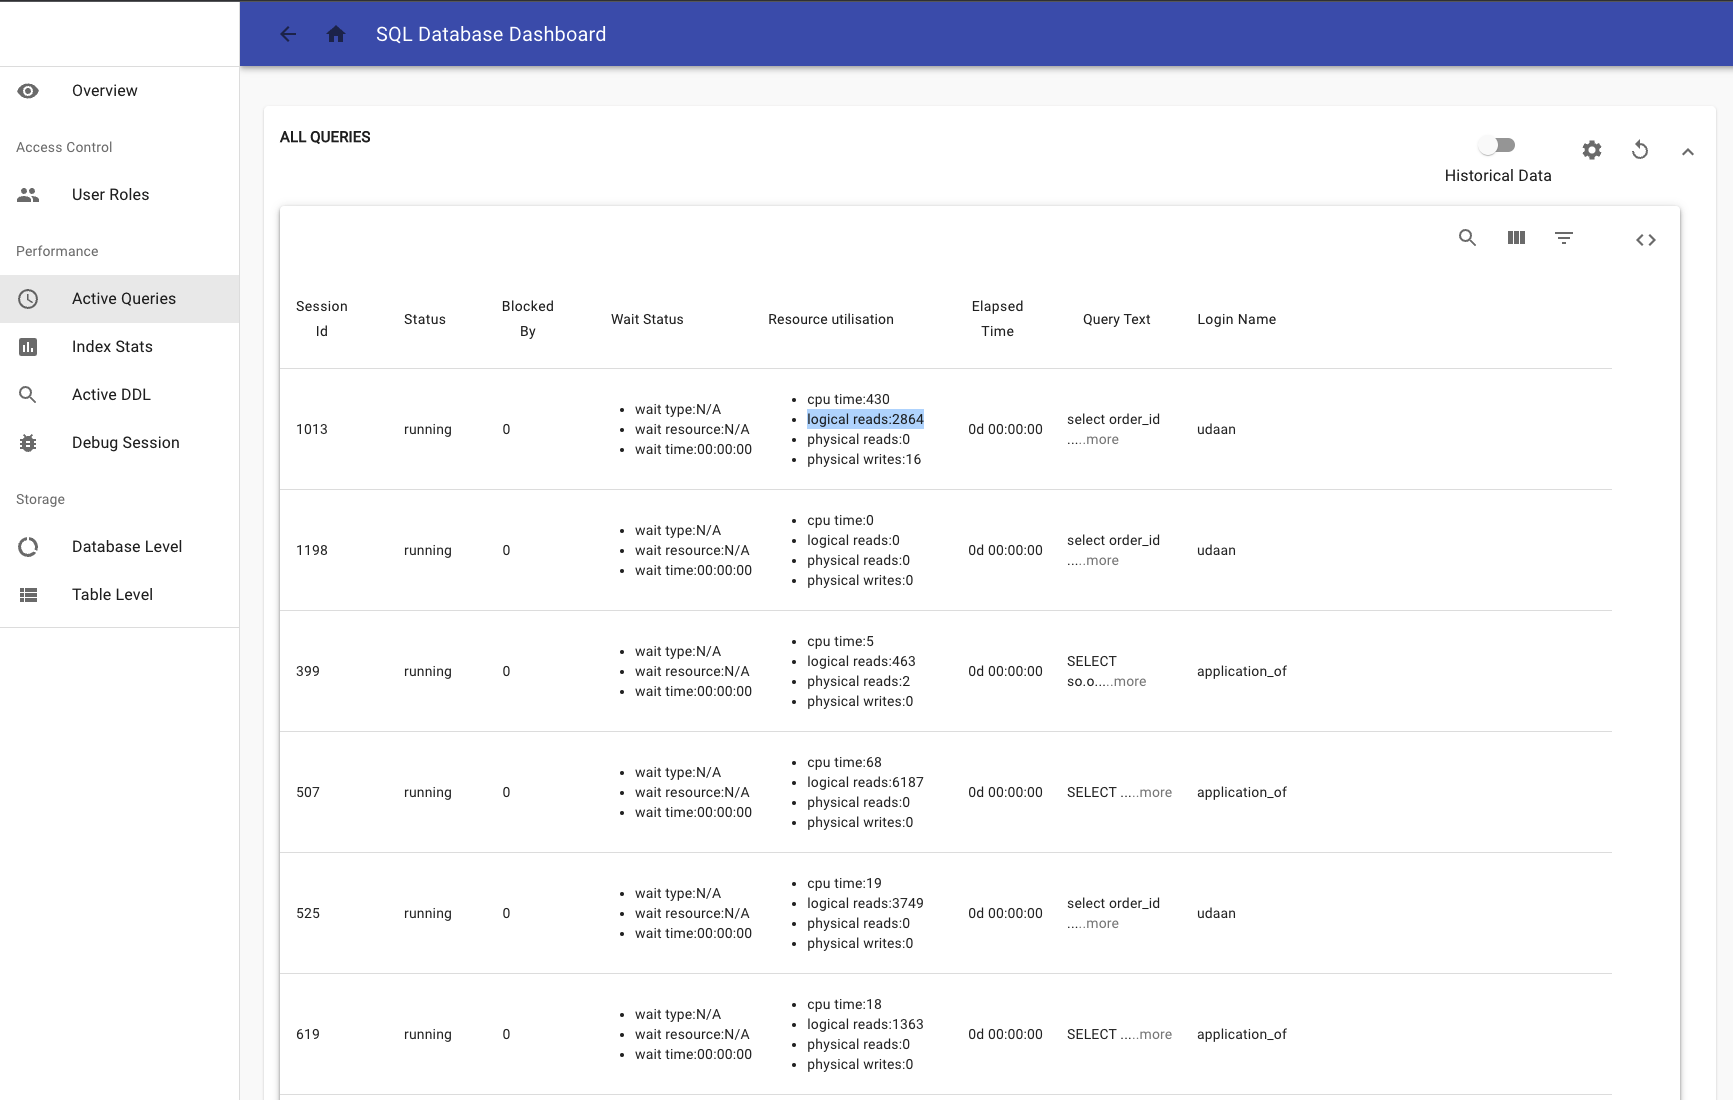Click the home icon in the header
This screenshot has height=1100, width=1733.
pyautogui.click(x=335, y=33)
